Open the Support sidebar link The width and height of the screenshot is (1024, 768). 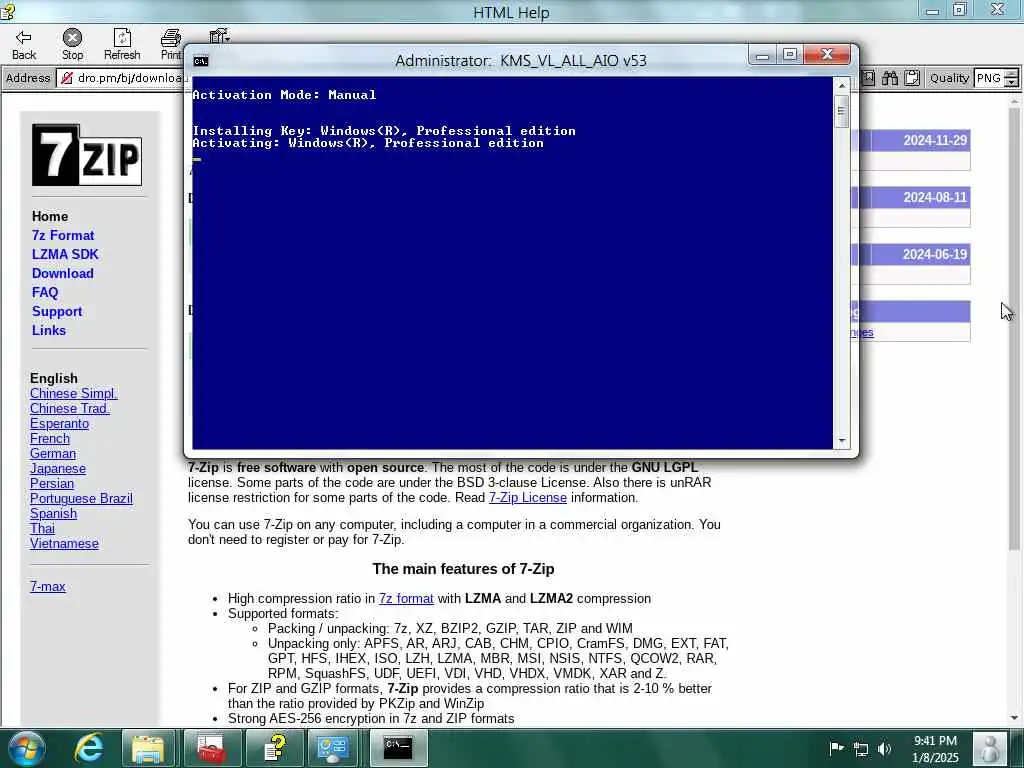point(57,311)
